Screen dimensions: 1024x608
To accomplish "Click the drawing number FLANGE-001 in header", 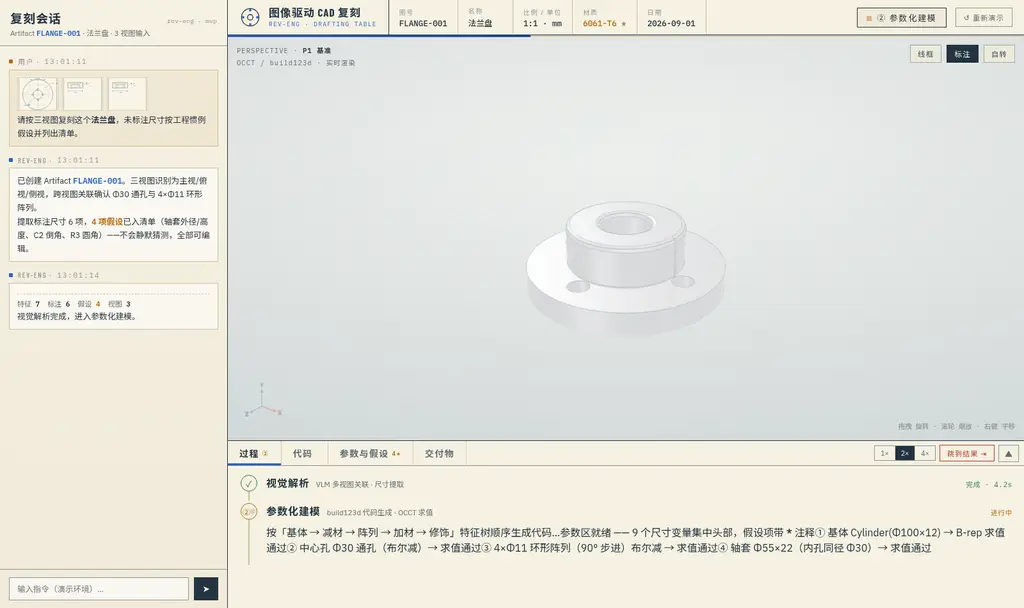I will [423, 24].
